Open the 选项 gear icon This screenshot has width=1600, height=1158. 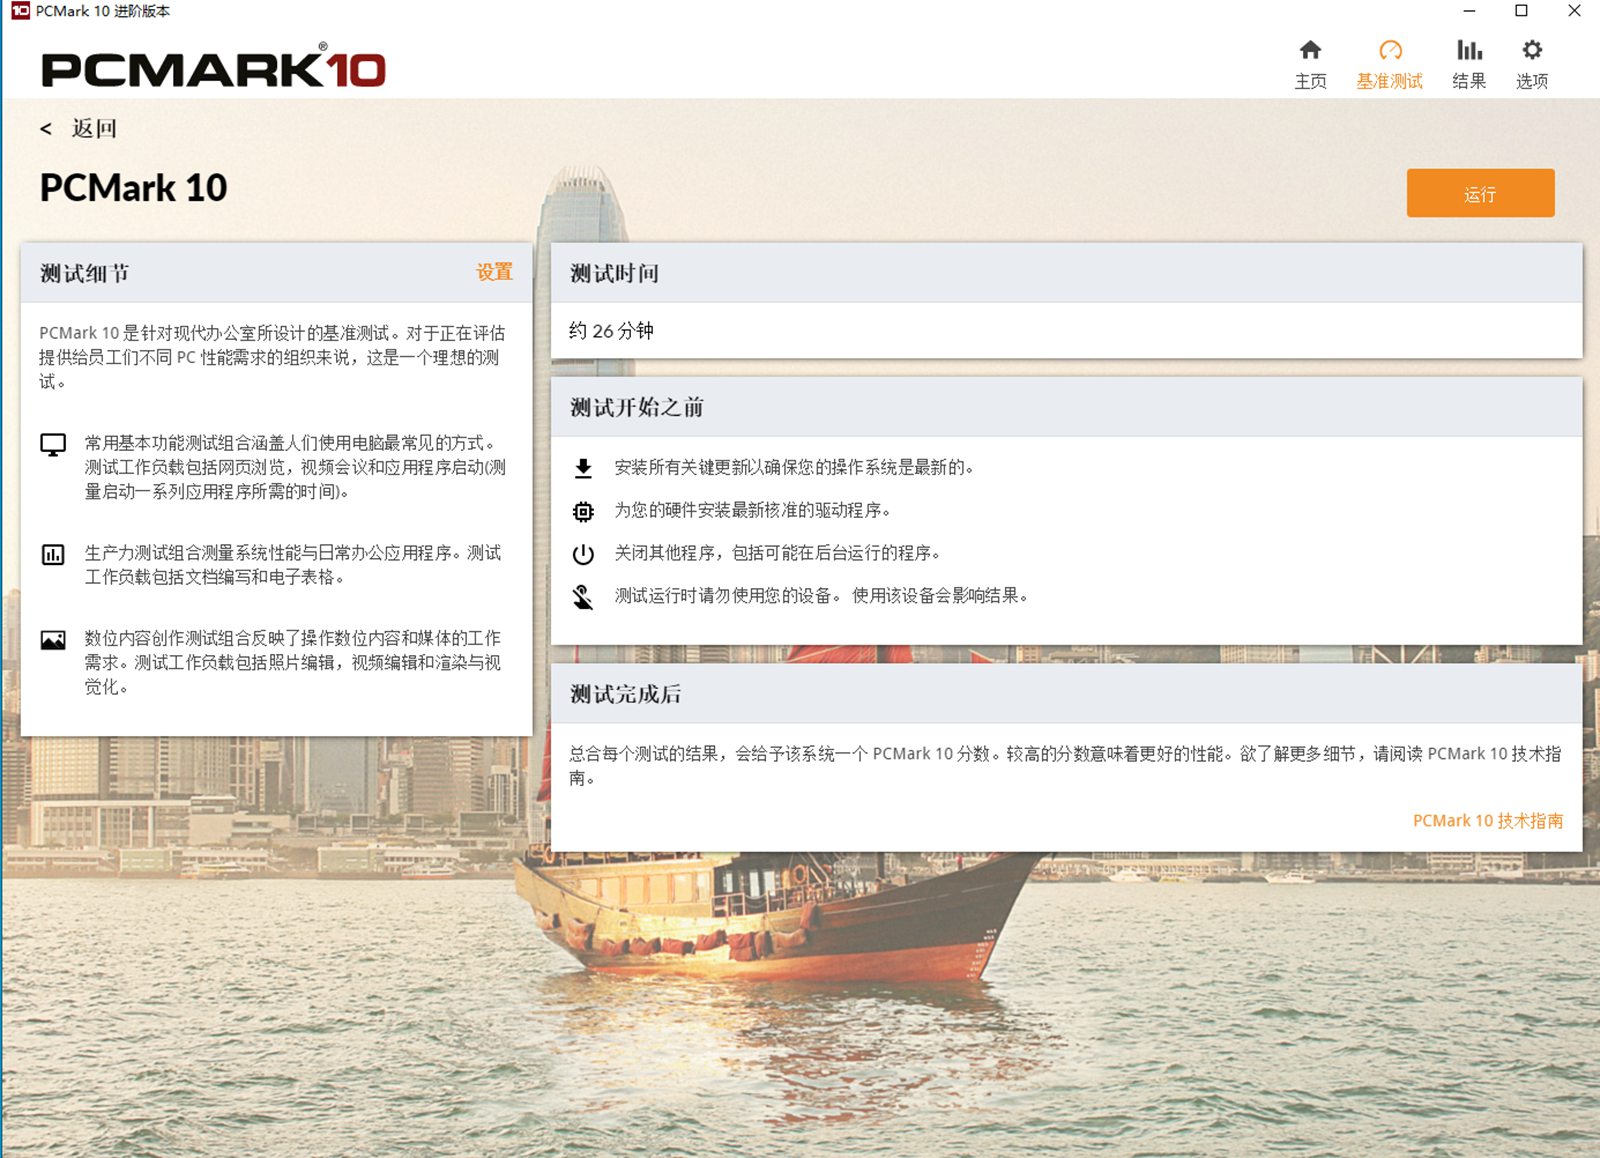coord(1532,50)
